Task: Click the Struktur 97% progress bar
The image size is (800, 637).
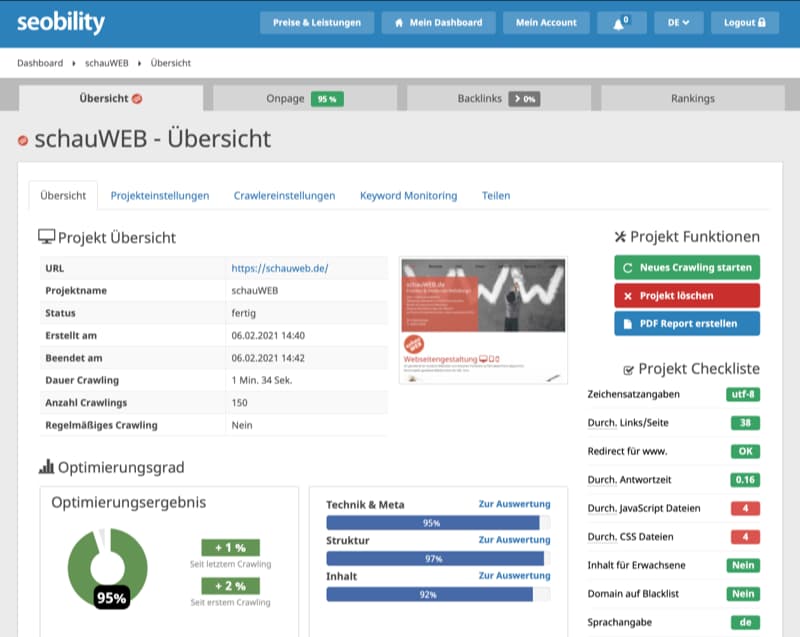Action: point(438,558)
